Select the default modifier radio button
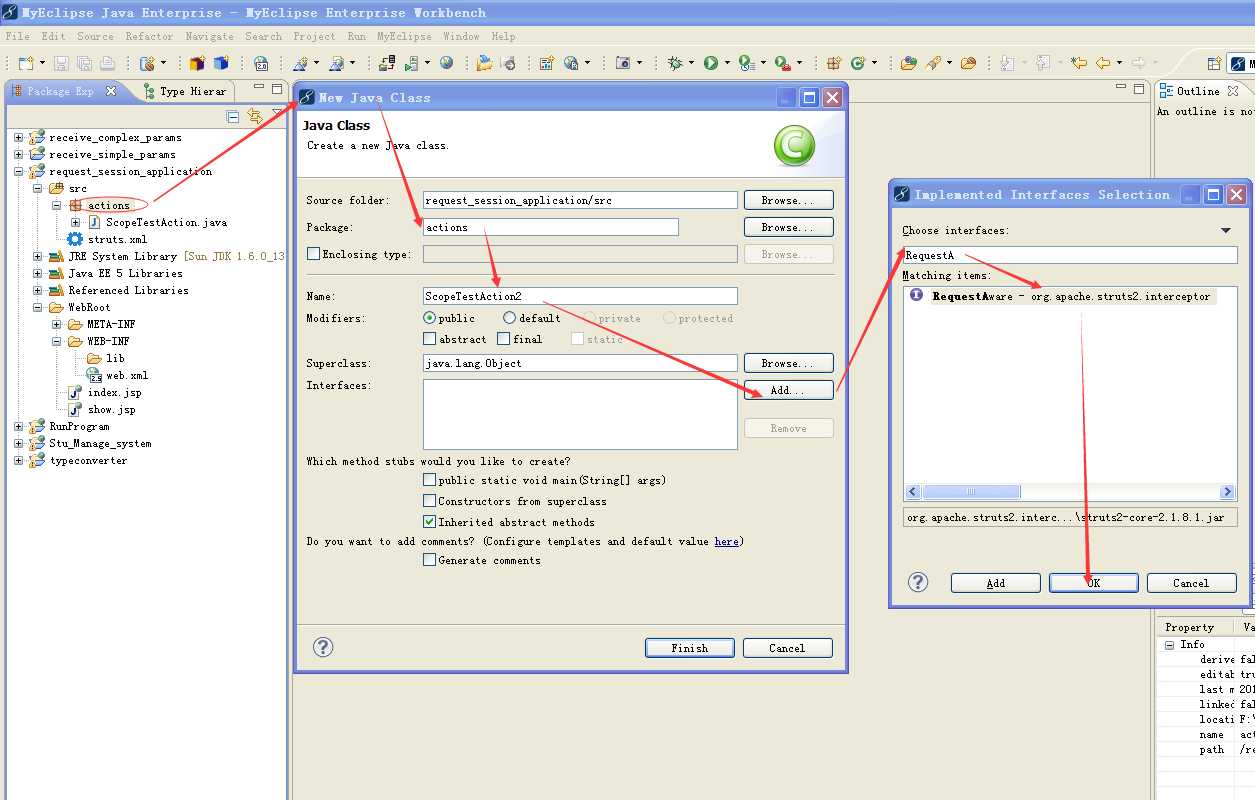Image resolution: width=1255 pixels, height=800 pixels. tap(509, 318)
